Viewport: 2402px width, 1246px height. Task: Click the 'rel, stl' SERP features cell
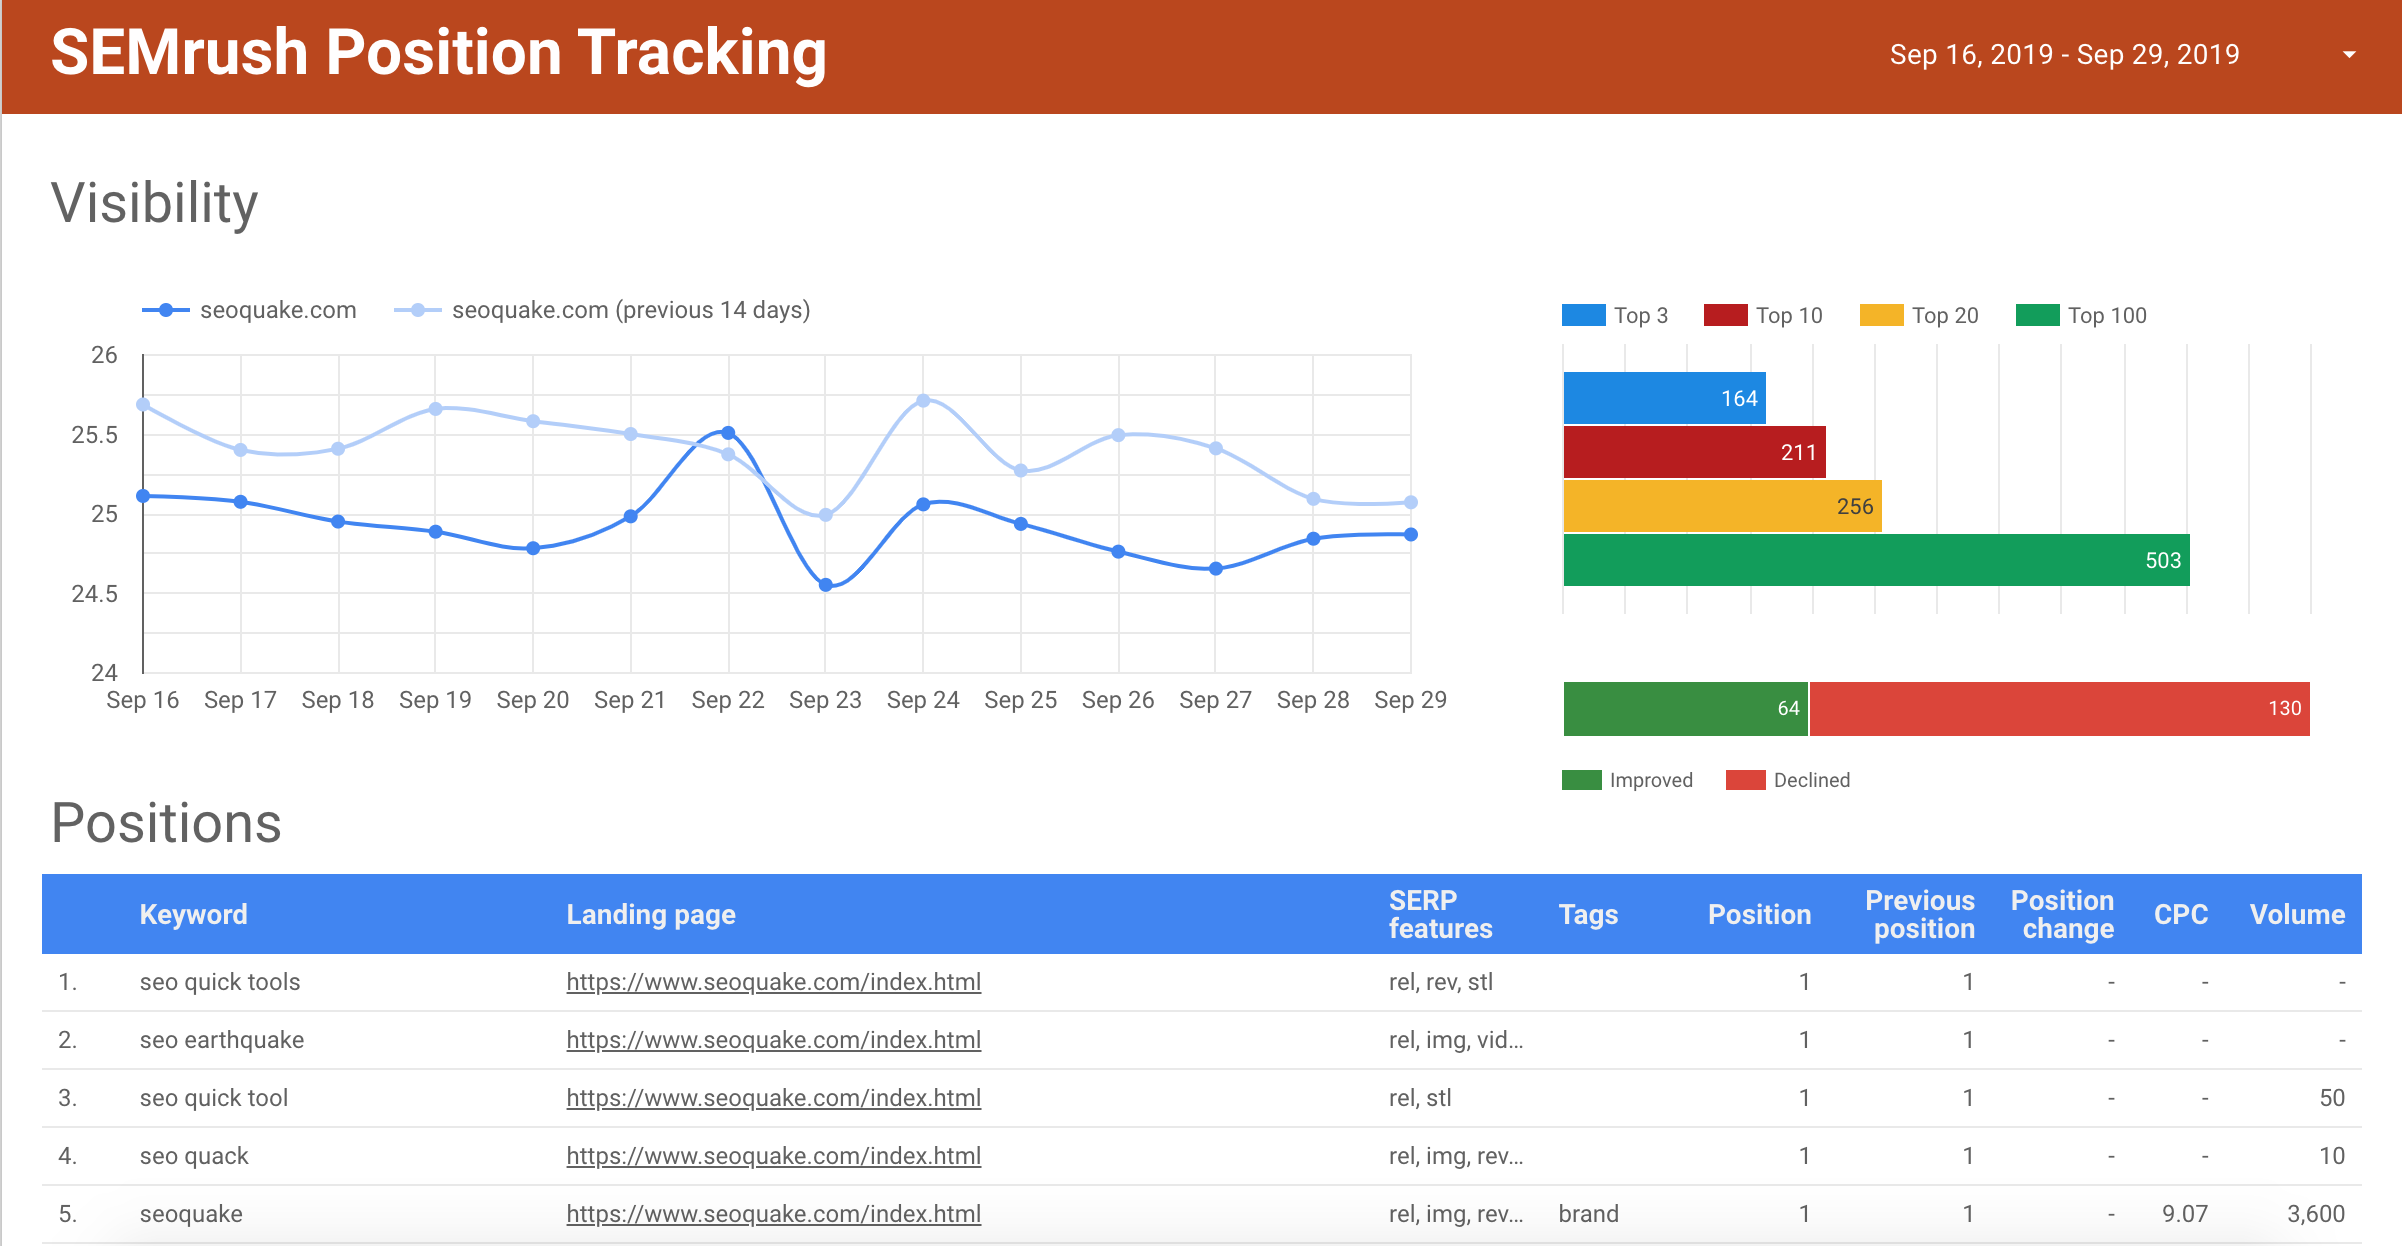pos(1420,1098)
